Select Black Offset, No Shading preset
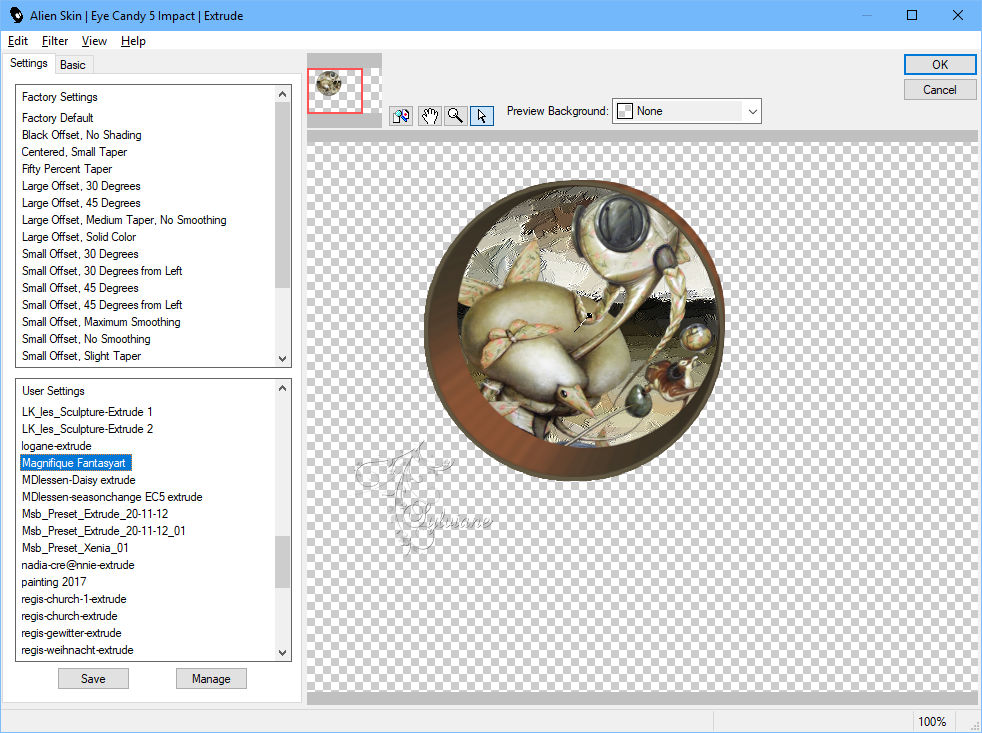 [x=81, y=135]
